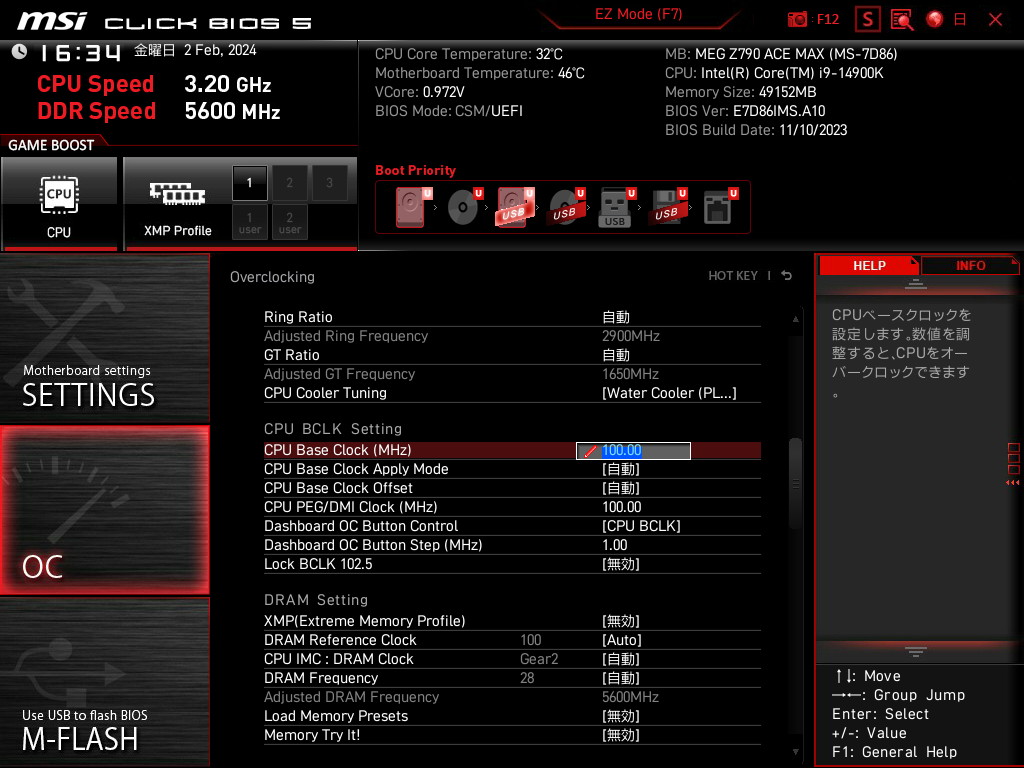The image size is (1024, 768).
Task: Open the BIOS search magnifier icon
Action: tap(901, 19)
